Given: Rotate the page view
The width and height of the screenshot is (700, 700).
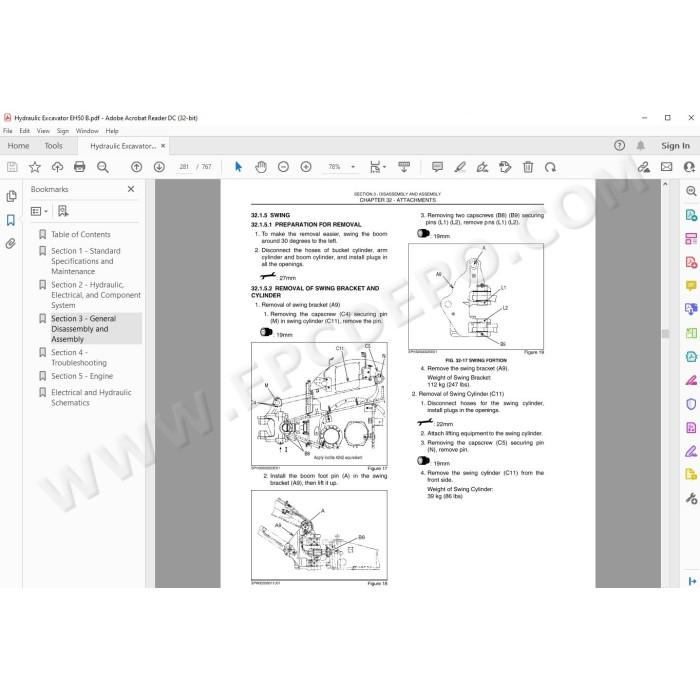Looking at the screenshot, I should click(550, 167).
